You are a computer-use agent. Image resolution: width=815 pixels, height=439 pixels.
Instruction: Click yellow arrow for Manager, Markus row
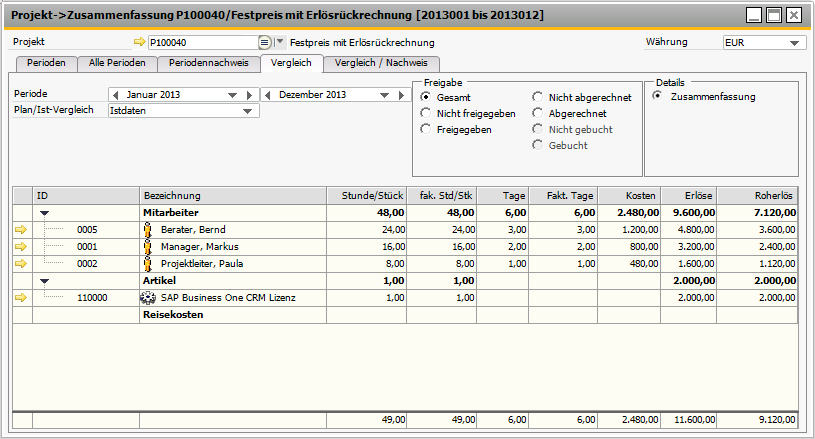21,246
